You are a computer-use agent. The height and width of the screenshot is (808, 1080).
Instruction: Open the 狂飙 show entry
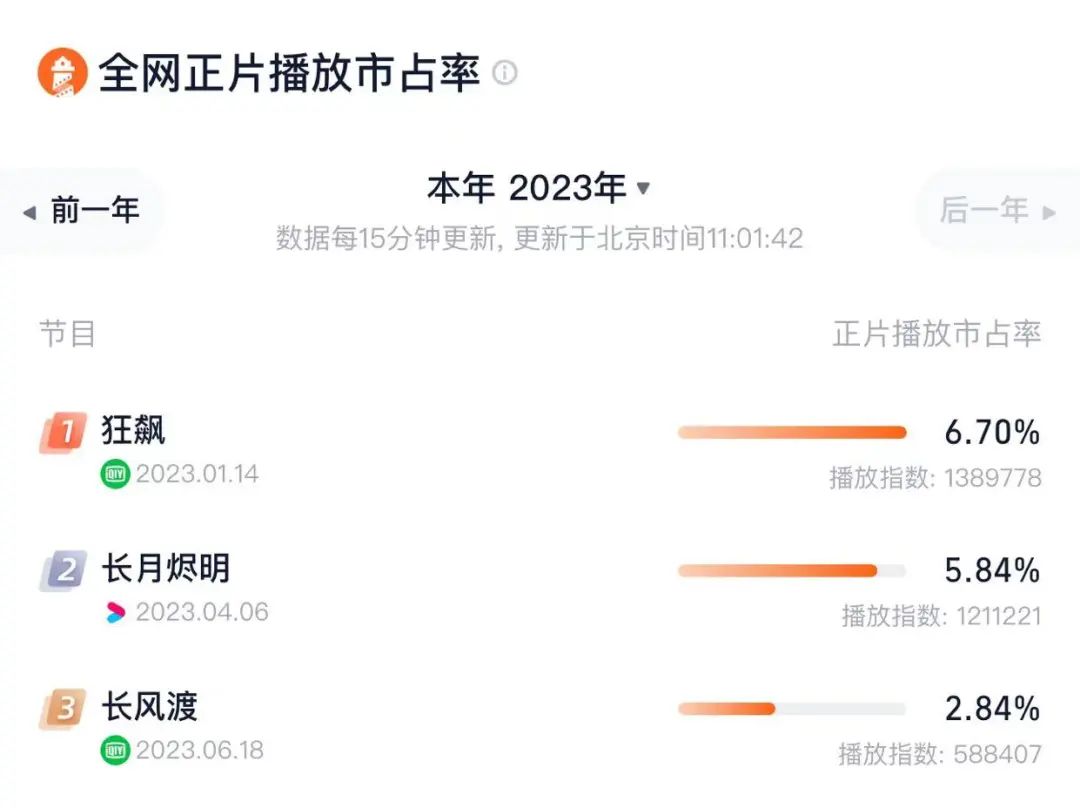pyautogui.click(x=134, y=431)
